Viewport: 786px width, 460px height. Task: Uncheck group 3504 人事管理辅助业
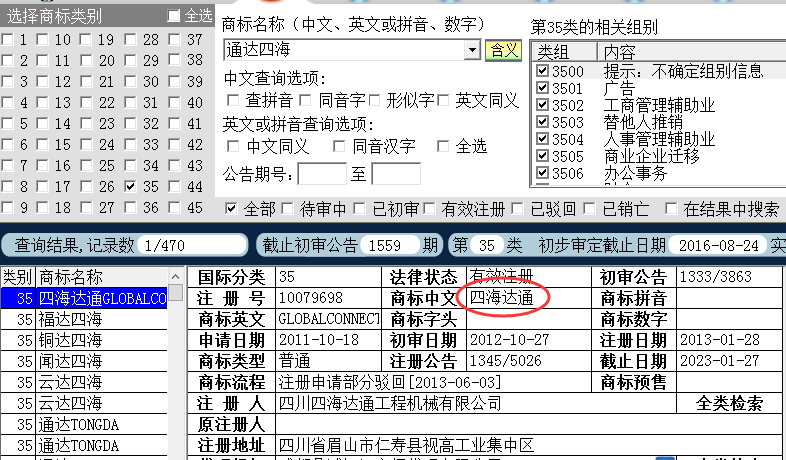(x=542, y=139)
